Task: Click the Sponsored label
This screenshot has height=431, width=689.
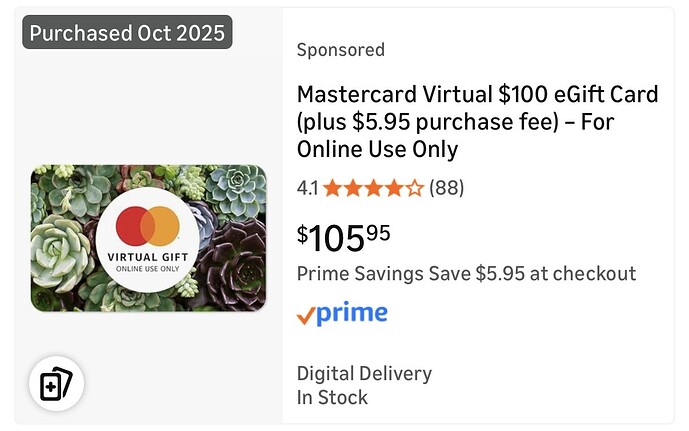Action: point(340,50)
